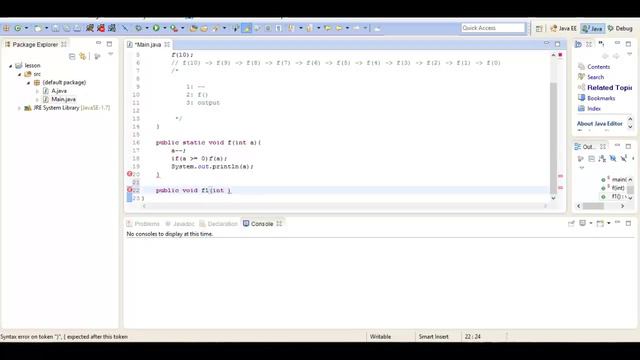Toggle Link with Editor in Package Explorer
This screenshot has width=640, height=360.
pyautogui.click(x=83, y=56)
